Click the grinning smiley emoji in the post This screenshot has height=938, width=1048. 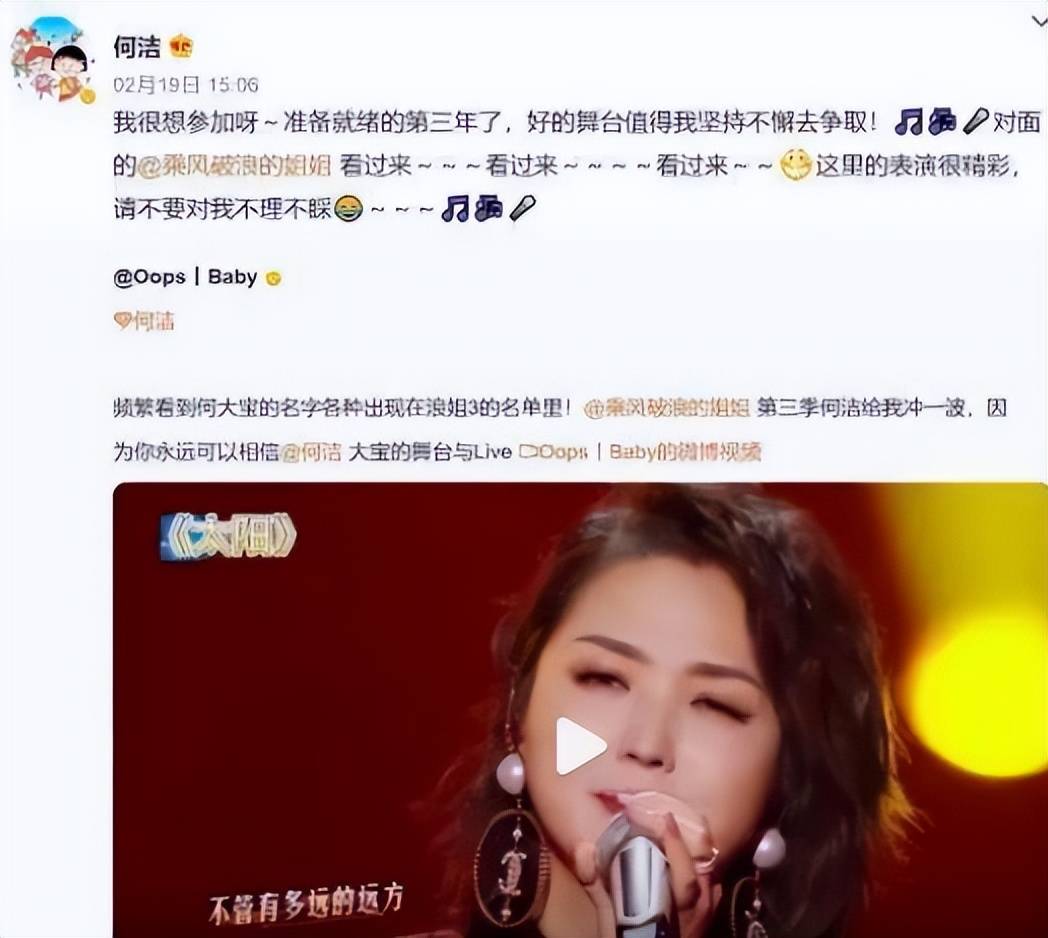[795, 164]
